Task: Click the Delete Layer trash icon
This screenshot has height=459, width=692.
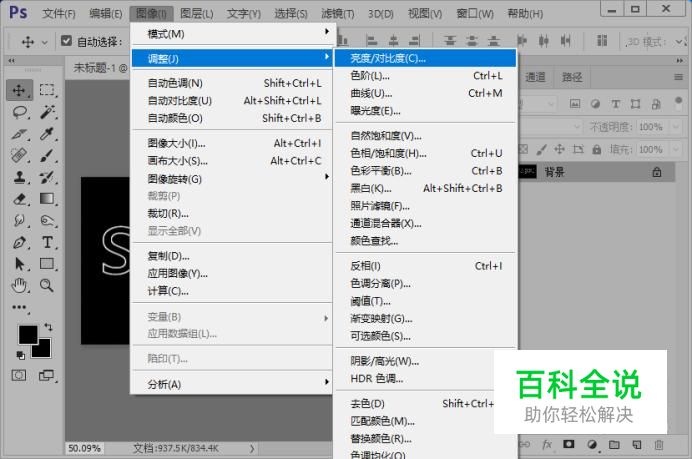Action: point(658,444)
